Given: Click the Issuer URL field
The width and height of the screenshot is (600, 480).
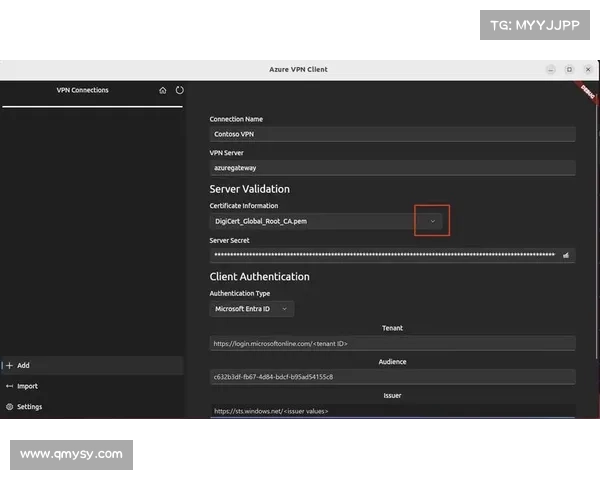Looking at the screenshot, I should click(392, 411).
